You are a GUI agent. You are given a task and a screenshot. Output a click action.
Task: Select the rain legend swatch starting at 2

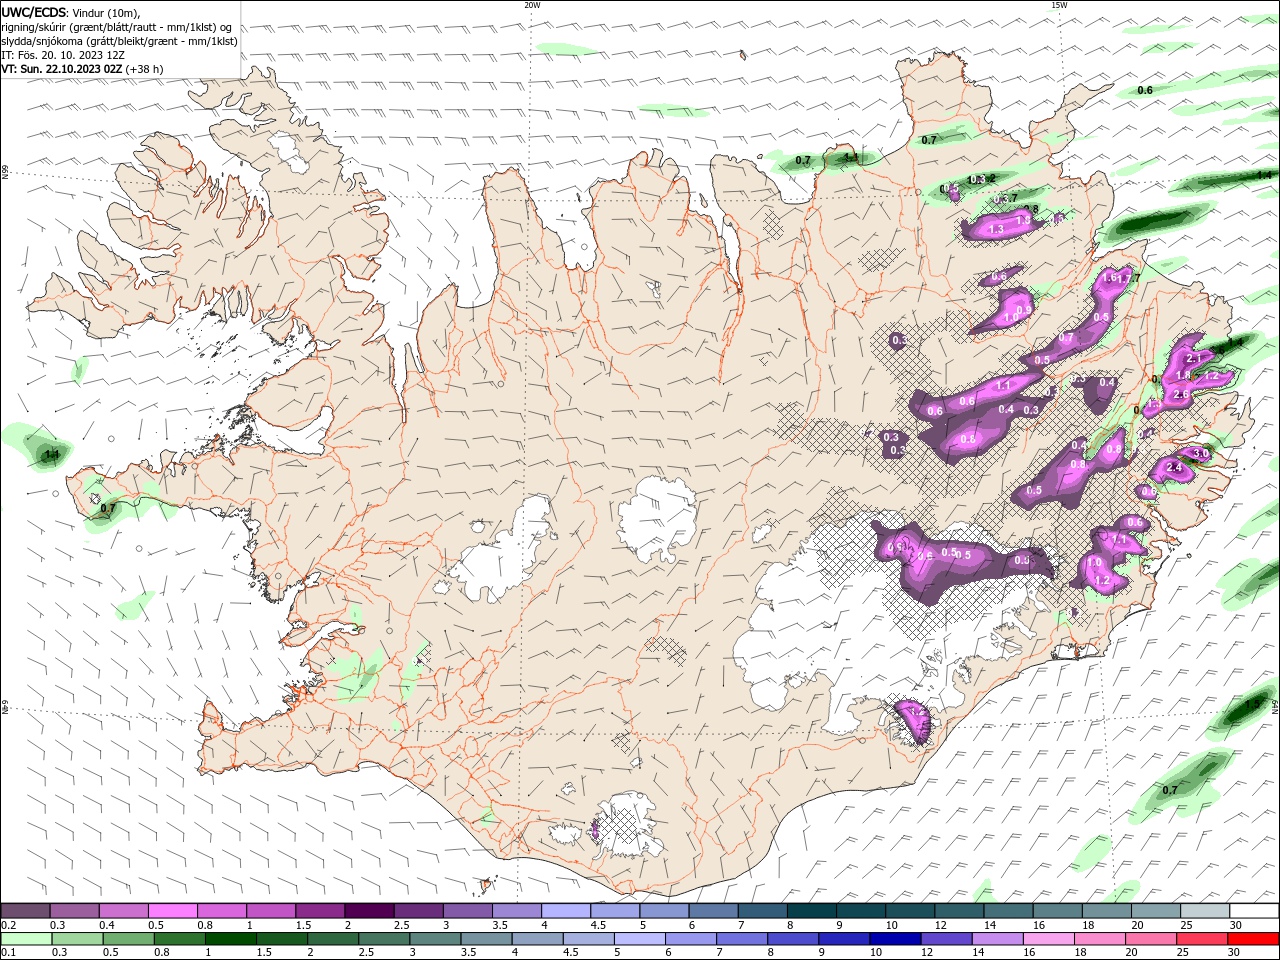332,939
